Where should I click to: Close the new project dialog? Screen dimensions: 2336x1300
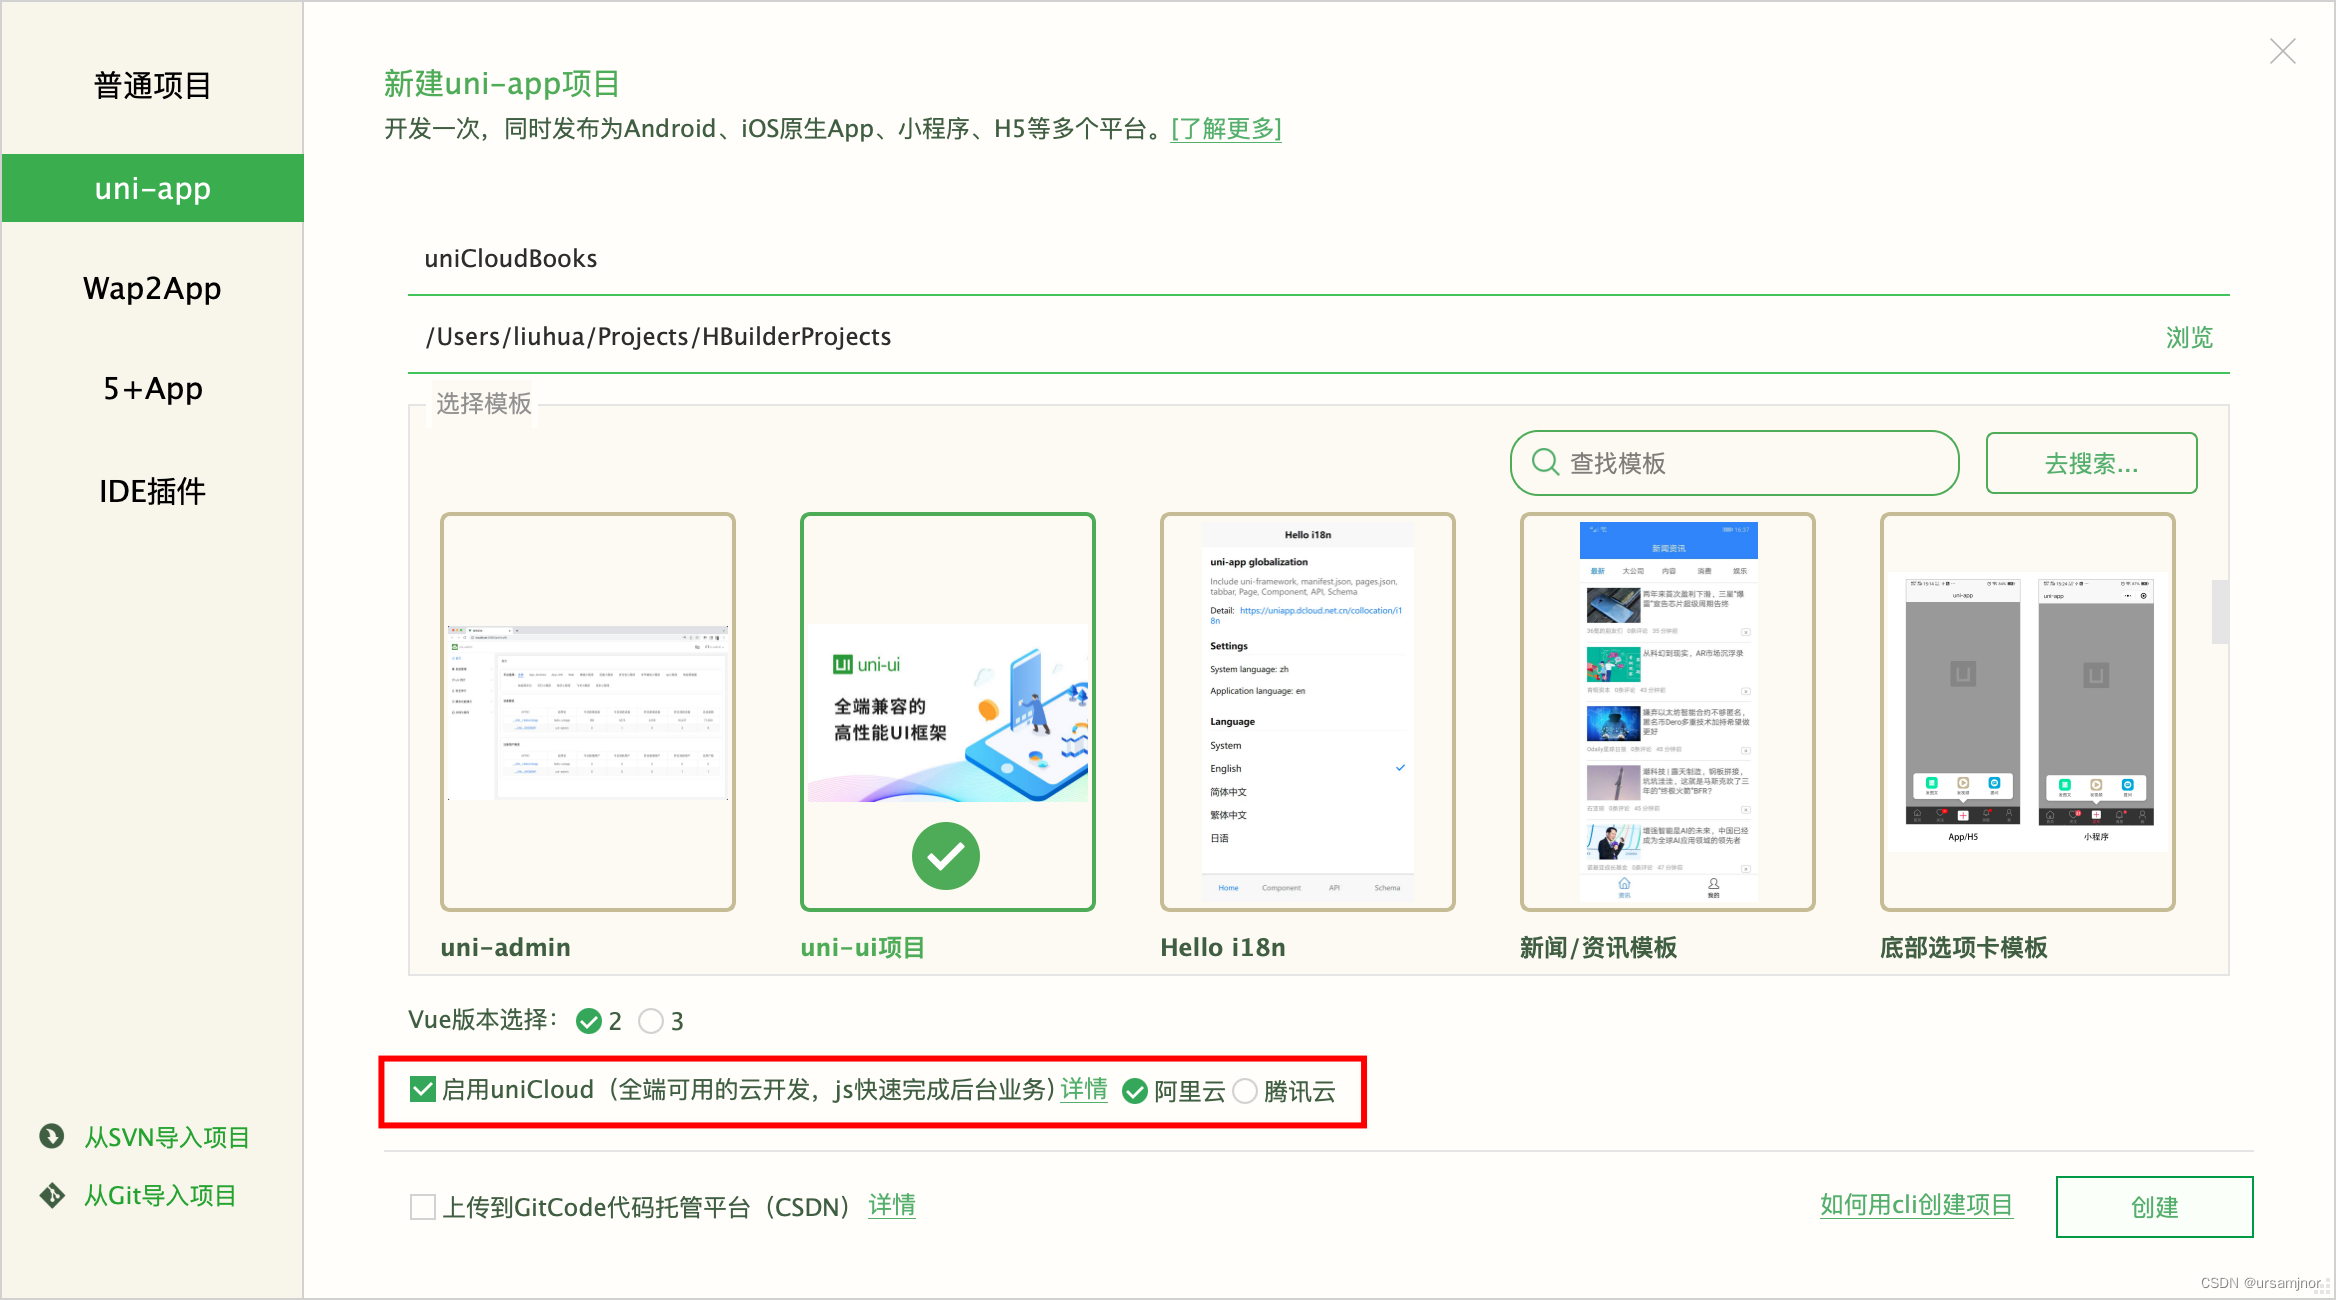tap(2283, 51)
